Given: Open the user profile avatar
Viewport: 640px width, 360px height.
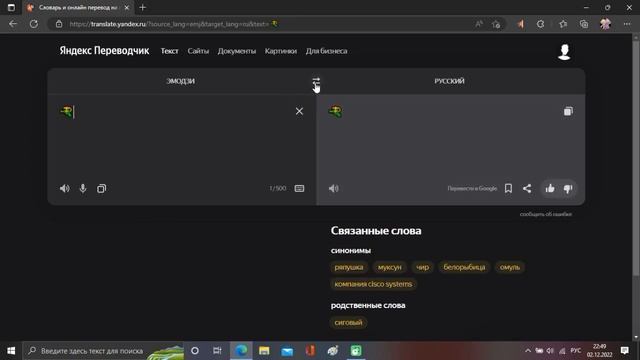Looking at the screenshot, I should pos(564,52).
